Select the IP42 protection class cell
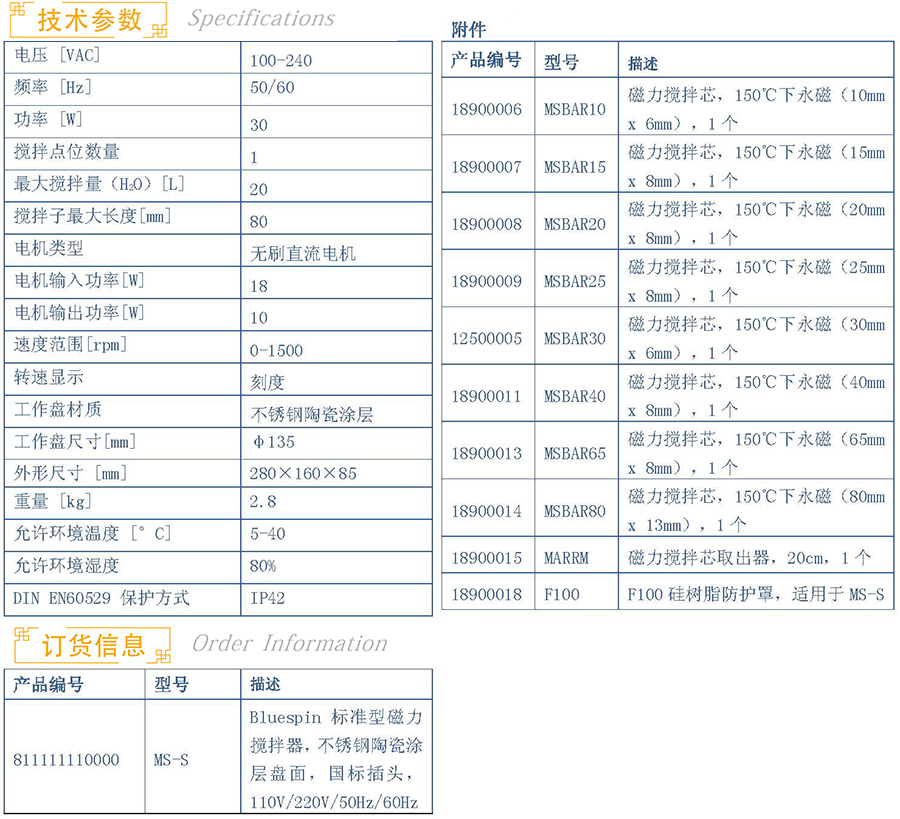The height and width of the screenshot is (819, 900). 267,598
